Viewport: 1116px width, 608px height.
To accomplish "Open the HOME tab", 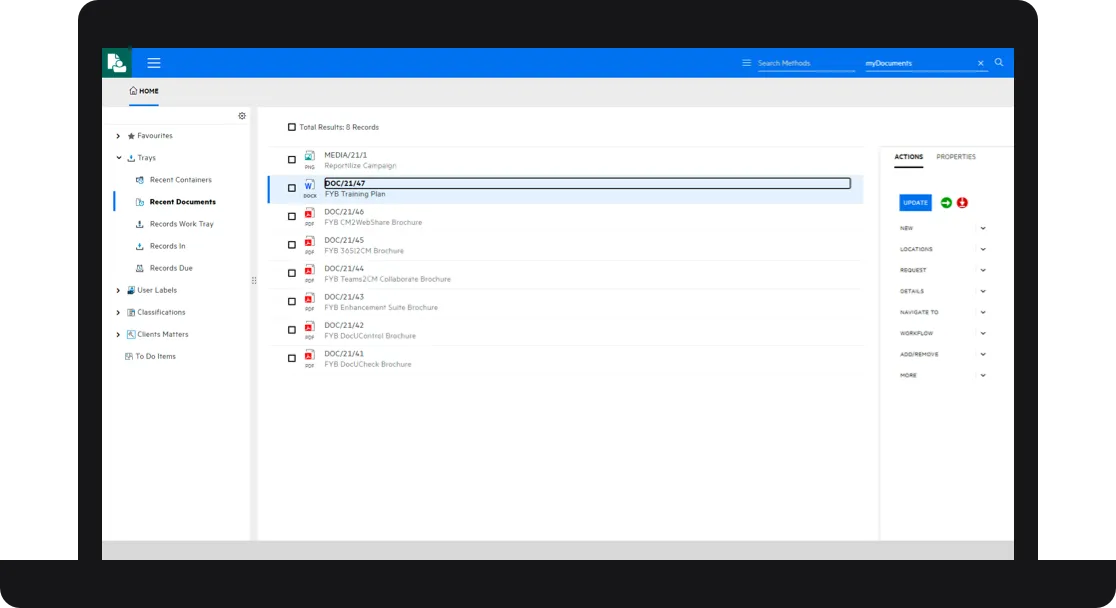I will [144, 91].
